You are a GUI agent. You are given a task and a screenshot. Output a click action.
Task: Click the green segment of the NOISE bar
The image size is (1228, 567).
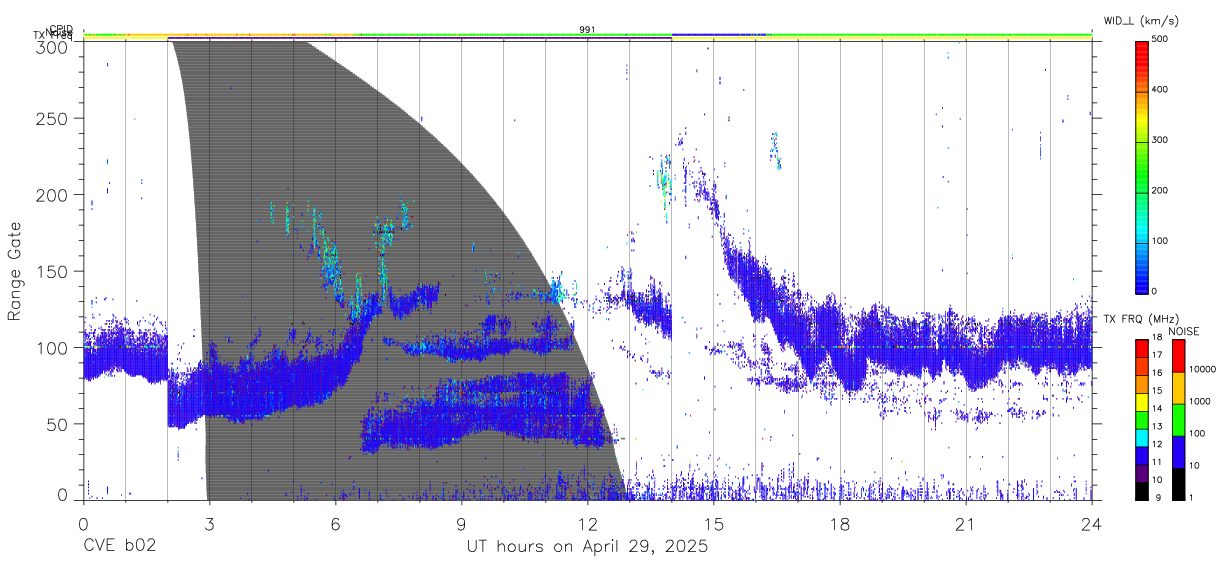pyautogui.click(x=1178, y=419)
